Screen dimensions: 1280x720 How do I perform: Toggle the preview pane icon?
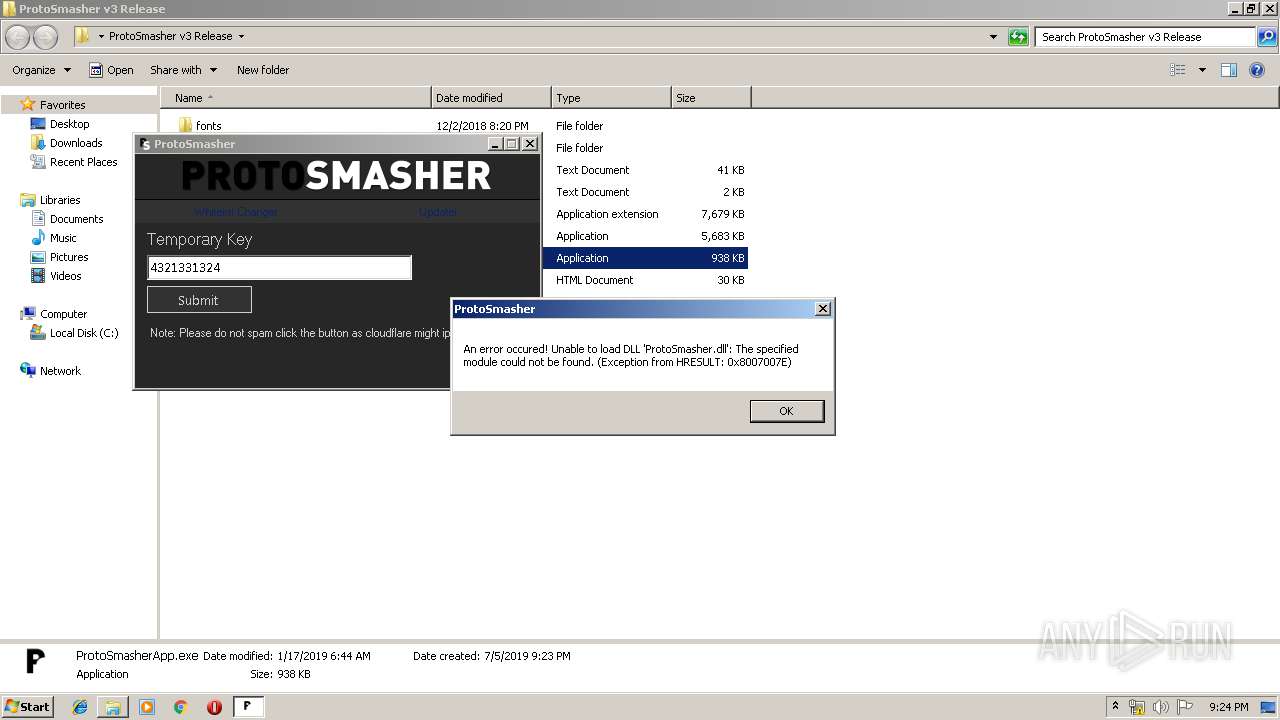pos(1229,70)
